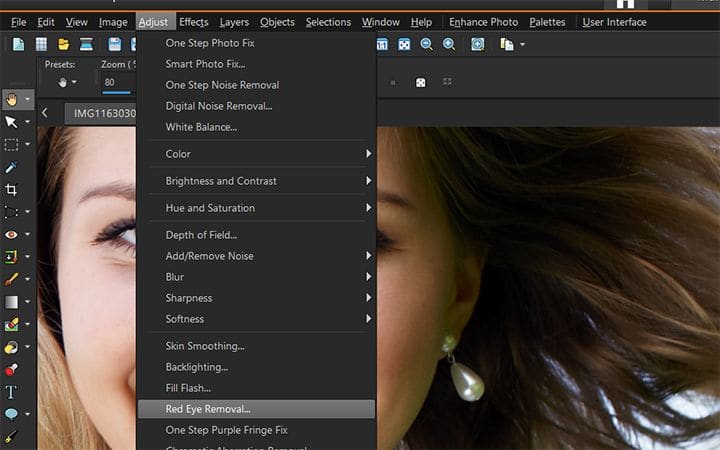Open the Effects menu

tap(194, 22)
